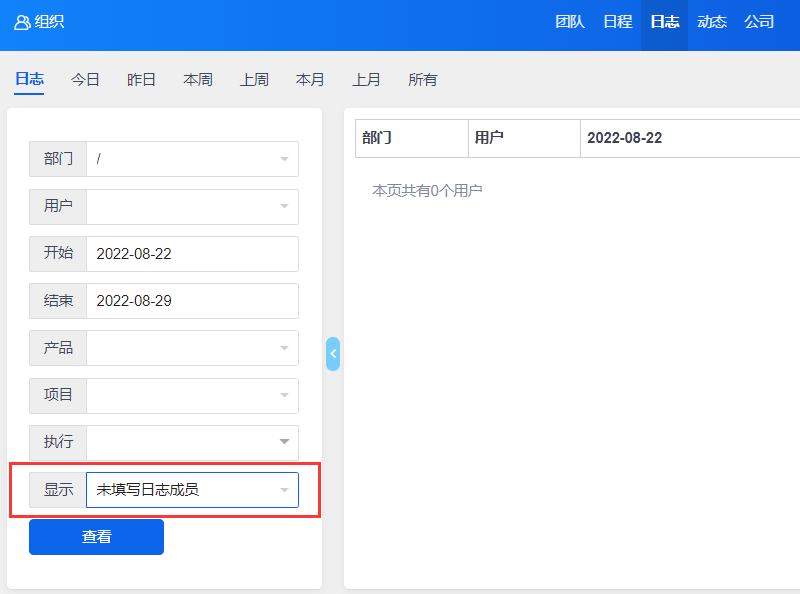Screen dimensions: 800x594
Task: Open the 部门 department dropdown
Action: pyautogui.click(x=192, y=159)
